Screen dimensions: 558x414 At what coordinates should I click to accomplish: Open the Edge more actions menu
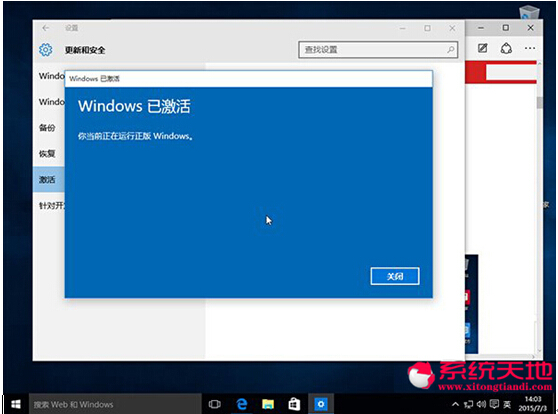pos(530,48)
